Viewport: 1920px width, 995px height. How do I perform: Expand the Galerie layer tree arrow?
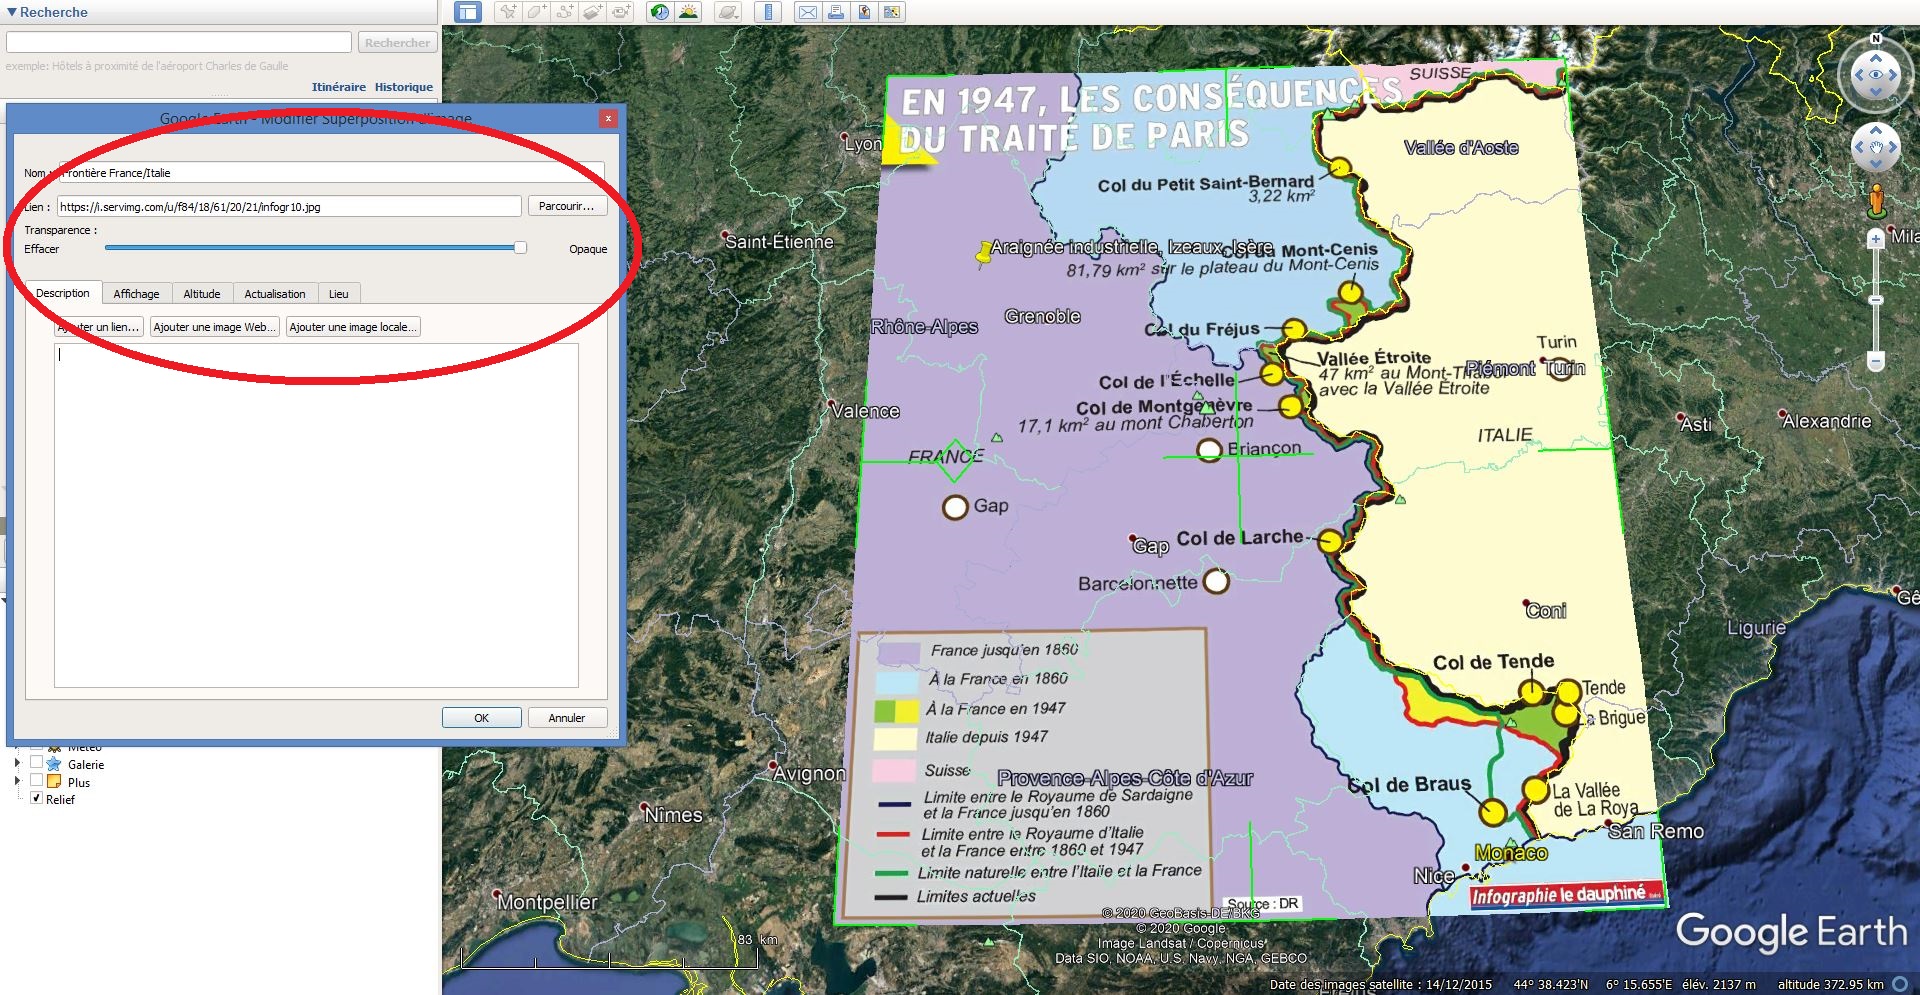click(17, 764)
